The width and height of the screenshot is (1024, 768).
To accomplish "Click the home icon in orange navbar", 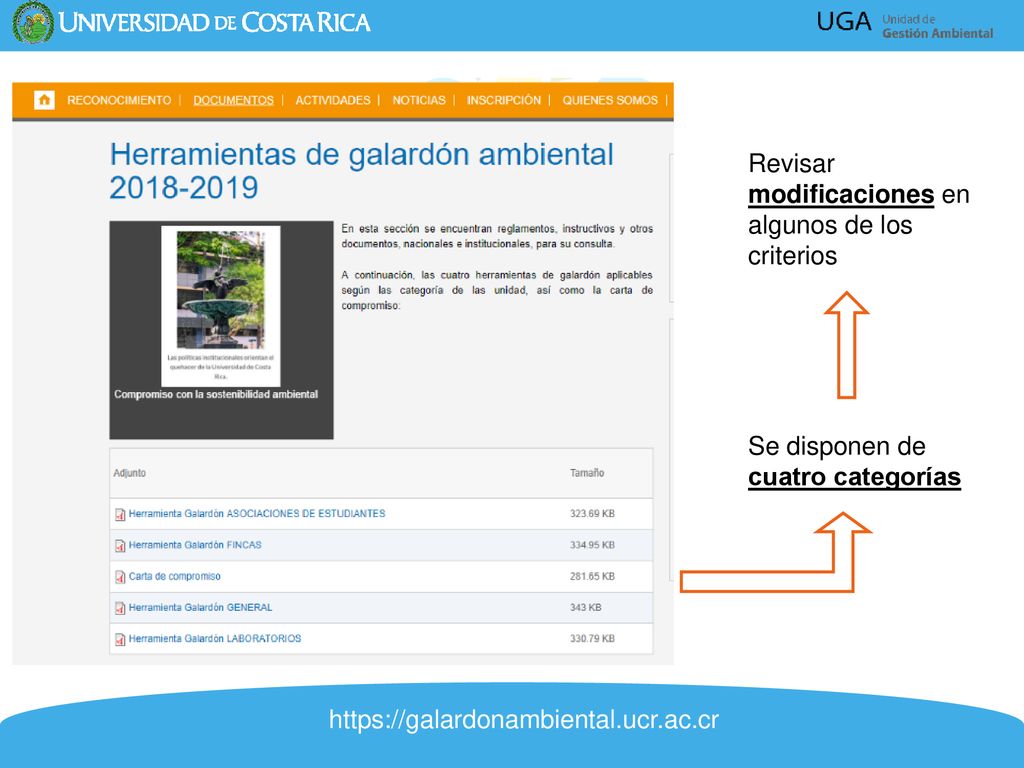I will pos(44,100).
